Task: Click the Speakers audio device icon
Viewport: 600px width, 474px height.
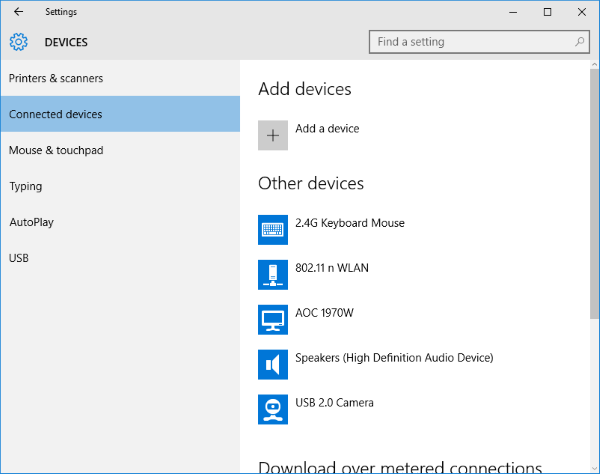Action: pyautogui.click(x=273, y=365)
